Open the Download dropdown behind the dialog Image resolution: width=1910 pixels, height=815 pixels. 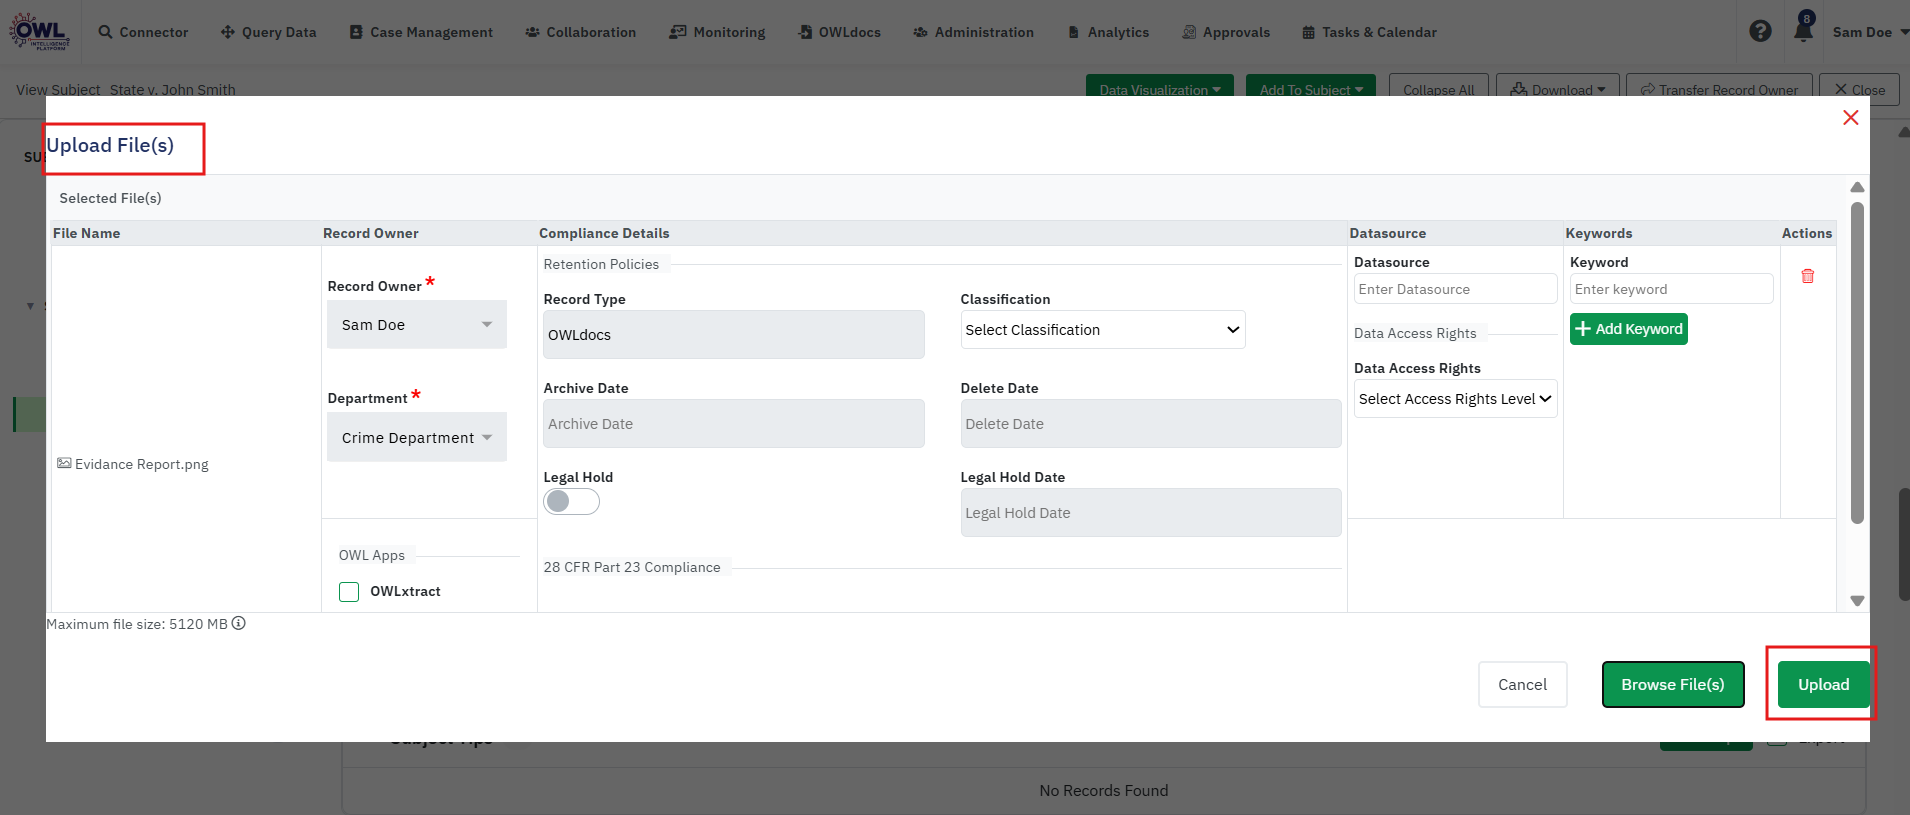(1557, 88)
